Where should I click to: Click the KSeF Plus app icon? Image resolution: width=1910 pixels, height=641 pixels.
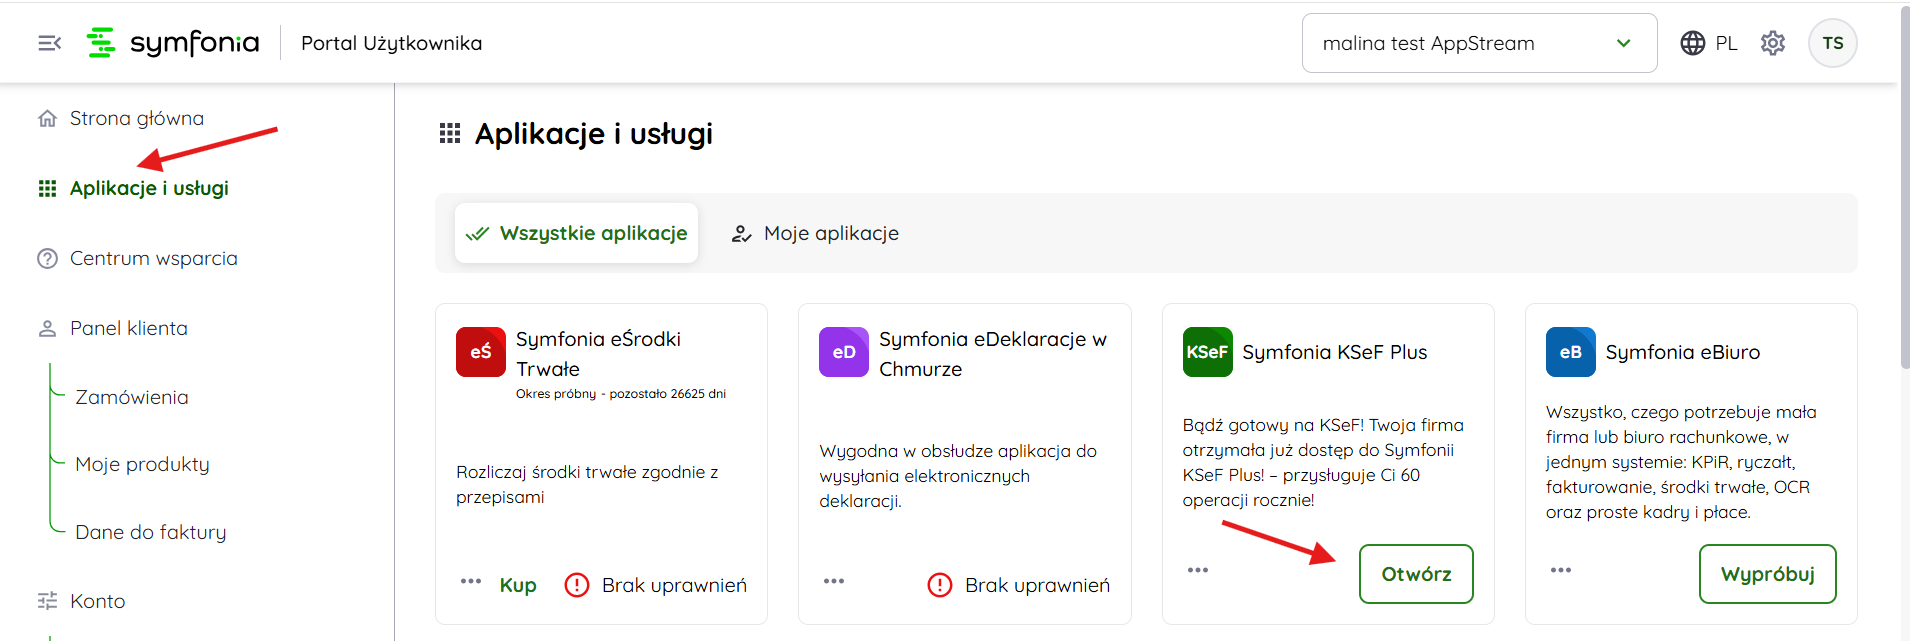(1207, 352)
